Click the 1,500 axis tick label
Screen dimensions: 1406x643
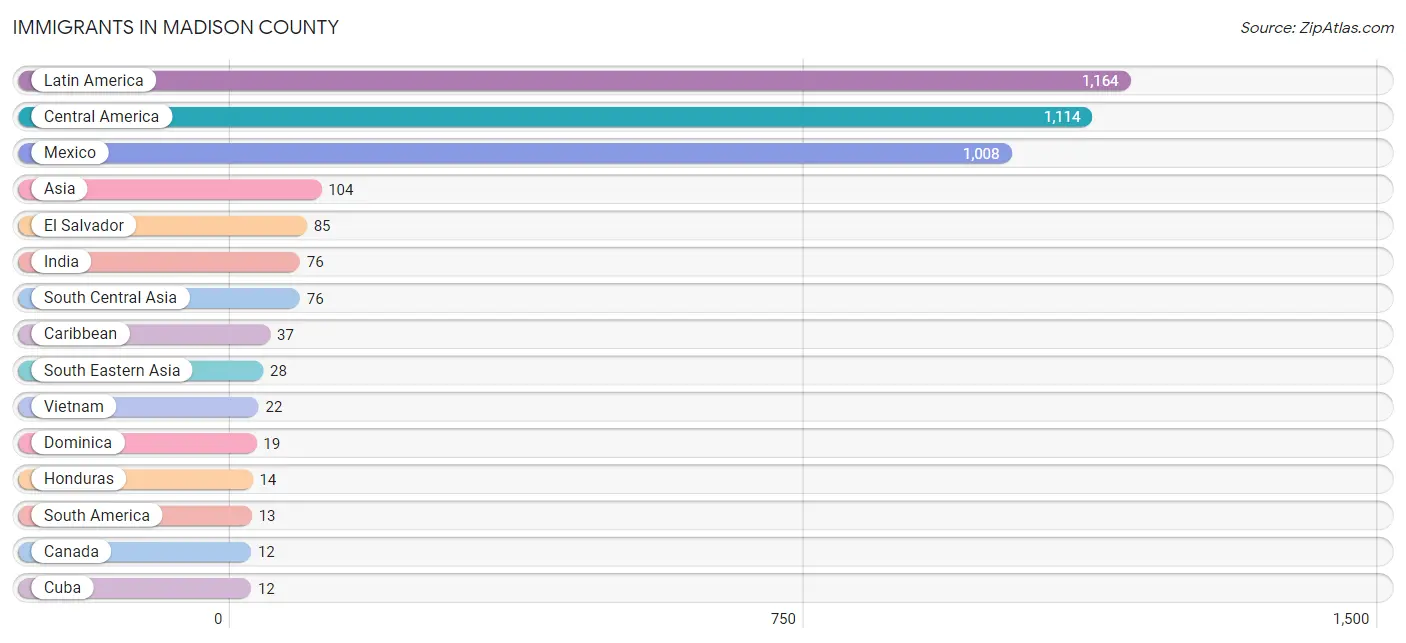(1350, 619)
